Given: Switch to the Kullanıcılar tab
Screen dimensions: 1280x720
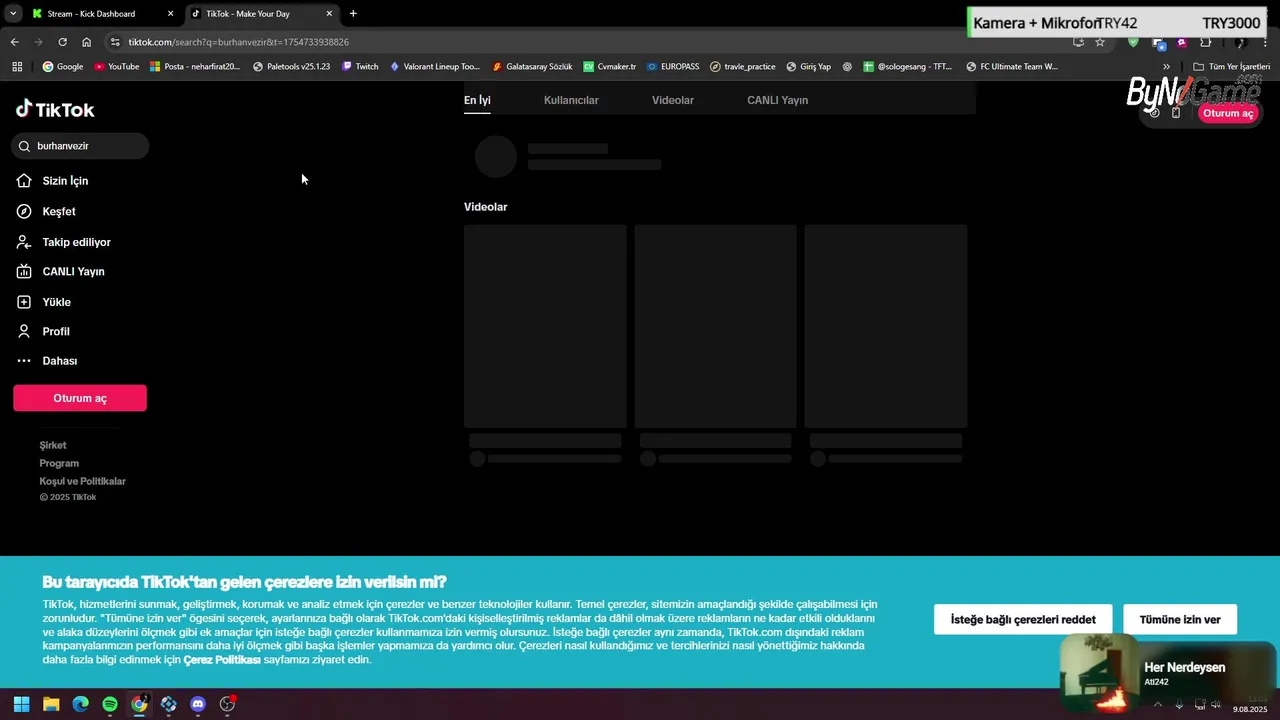Looking at the screenshot, I should pyautogui.click(x=571, y=100).
